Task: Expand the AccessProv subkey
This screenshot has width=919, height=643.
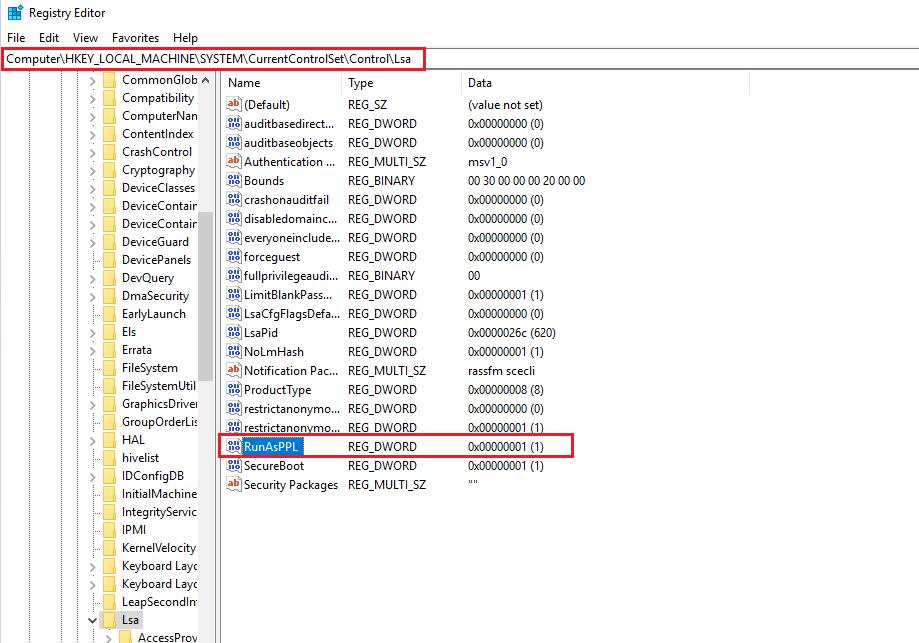Action: coord(108,638)
